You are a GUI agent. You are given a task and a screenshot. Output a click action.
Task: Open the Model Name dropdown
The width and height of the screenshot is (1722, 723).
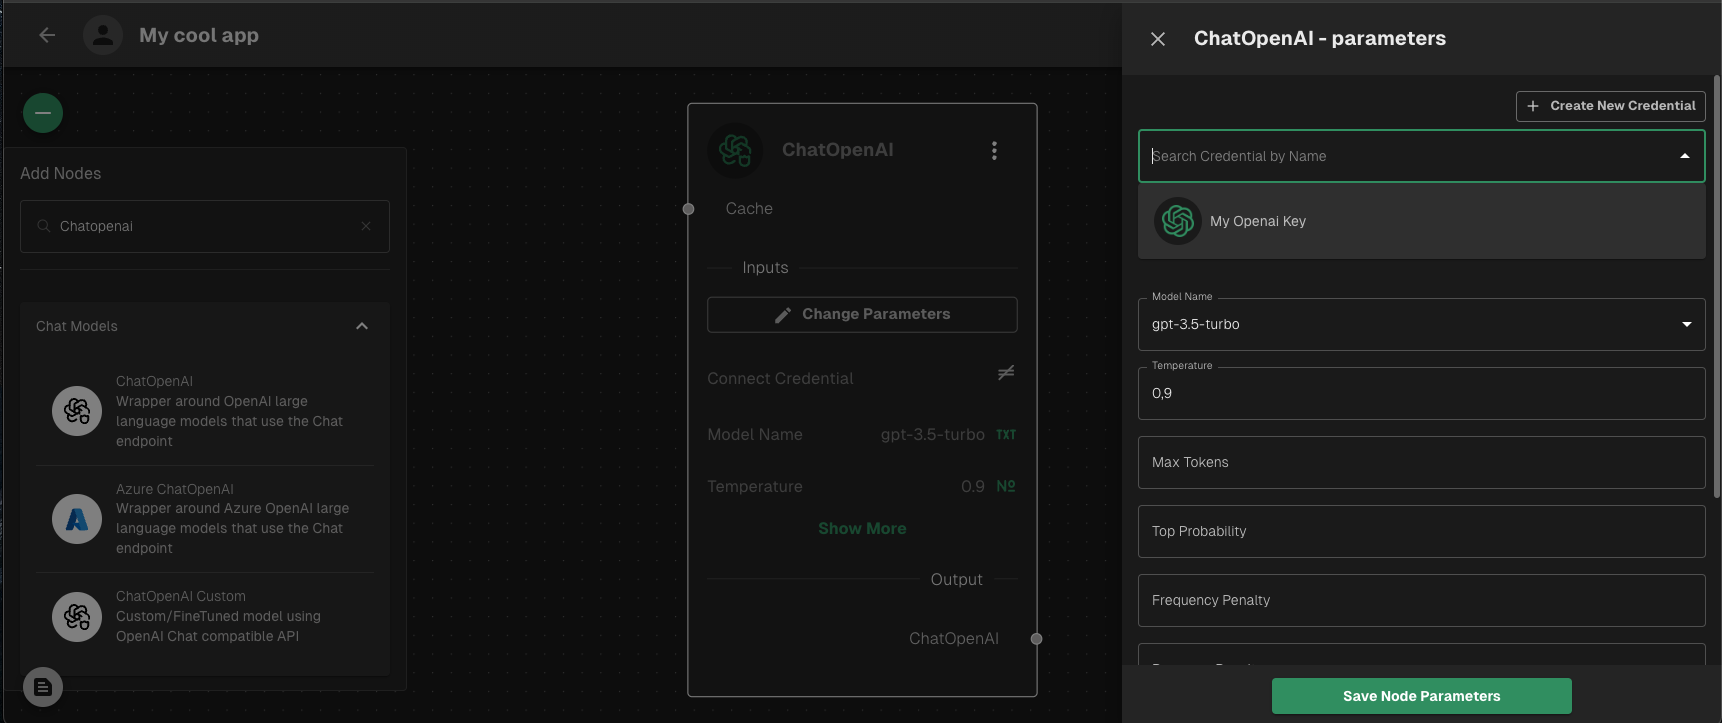(x=1686, y=324)
